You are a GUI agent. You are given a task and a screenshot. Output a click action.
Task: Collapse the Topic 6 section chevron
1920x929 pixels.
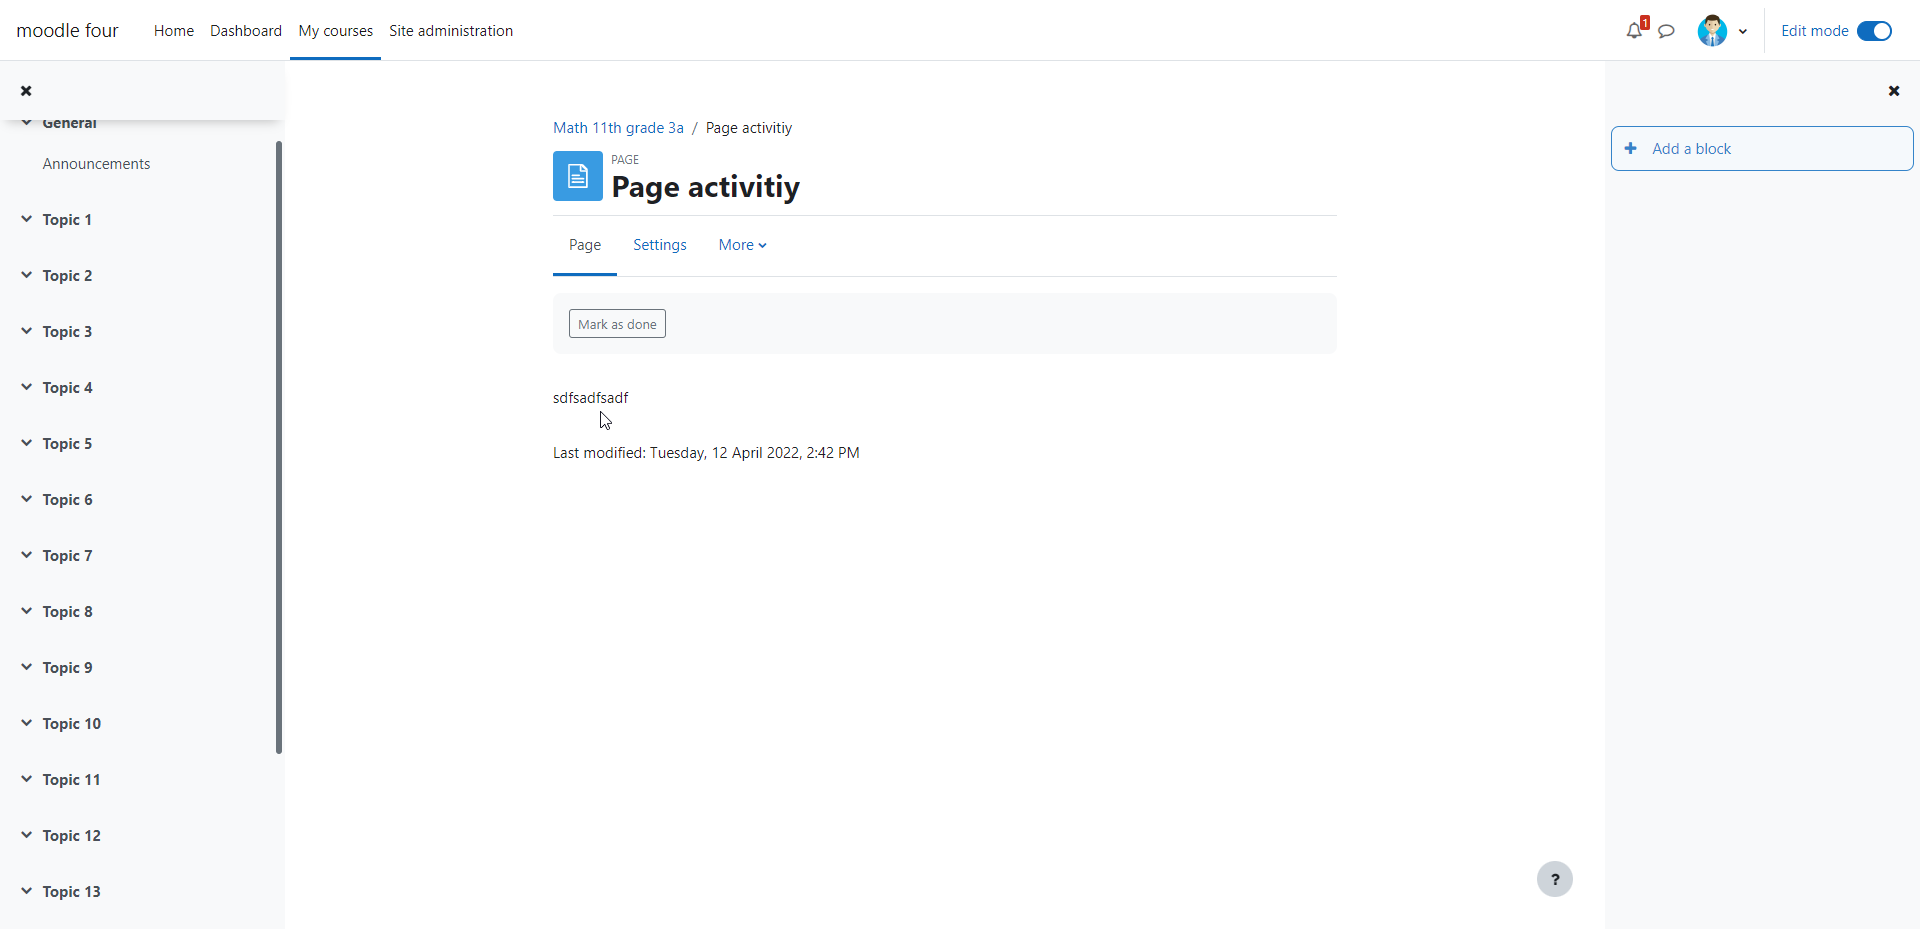pyautogui.click(x=26, y=499)
